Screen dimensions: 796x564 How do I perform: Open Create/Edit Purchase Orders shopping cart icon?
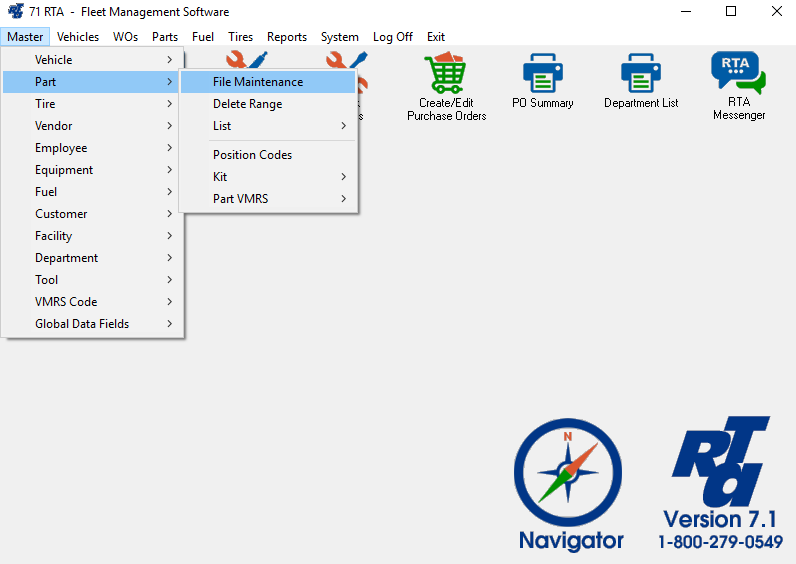tap(446, 73)
